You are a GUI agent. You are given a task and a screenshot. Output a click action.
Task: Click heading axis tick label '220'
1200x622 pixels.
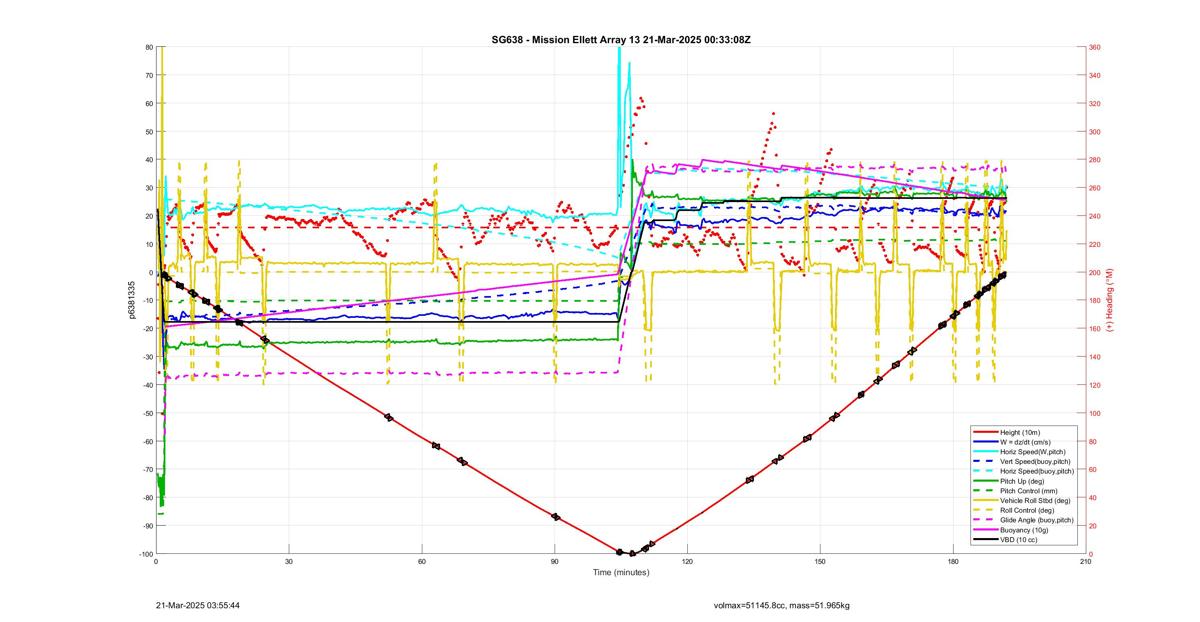[1094, 244]
